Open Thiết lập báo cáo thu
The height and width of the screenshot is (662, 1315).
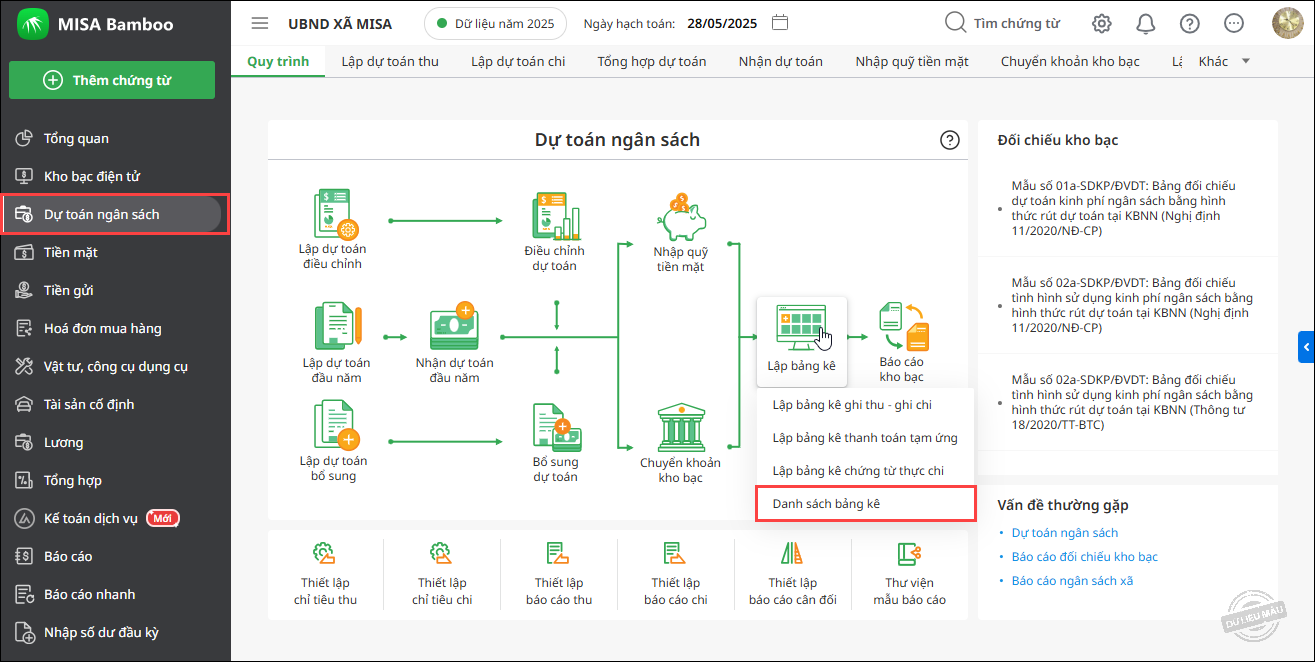[x=559, y=572]
